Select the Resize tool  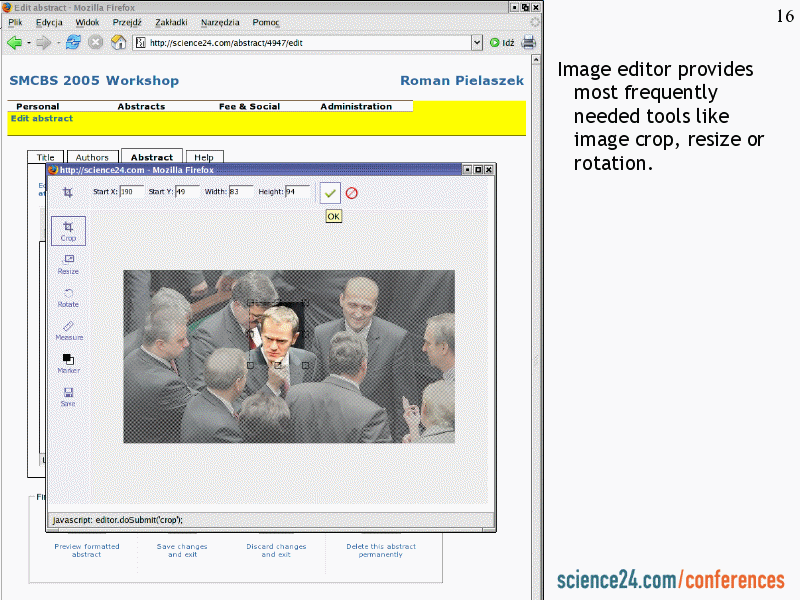68,263
